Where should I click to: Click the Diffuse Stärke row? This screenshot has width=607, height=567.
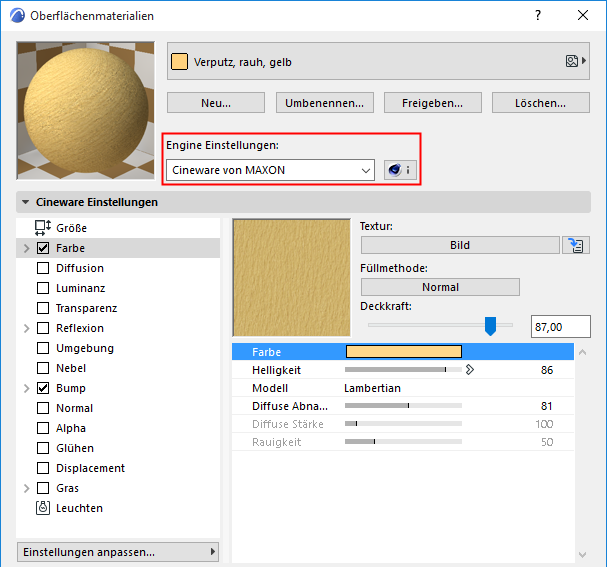(403, 424)
